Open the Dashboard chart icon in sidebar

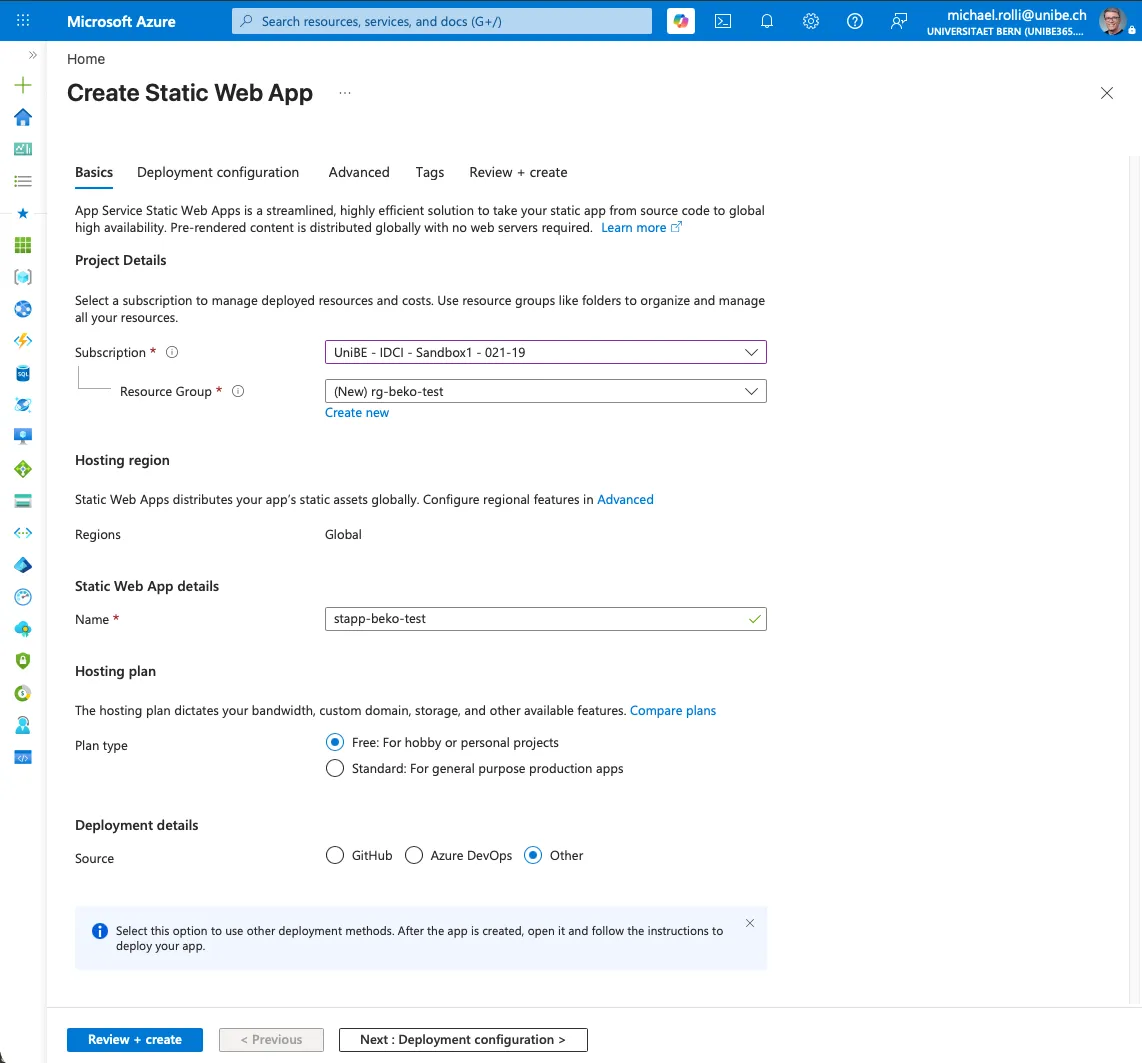pos(23,149)
